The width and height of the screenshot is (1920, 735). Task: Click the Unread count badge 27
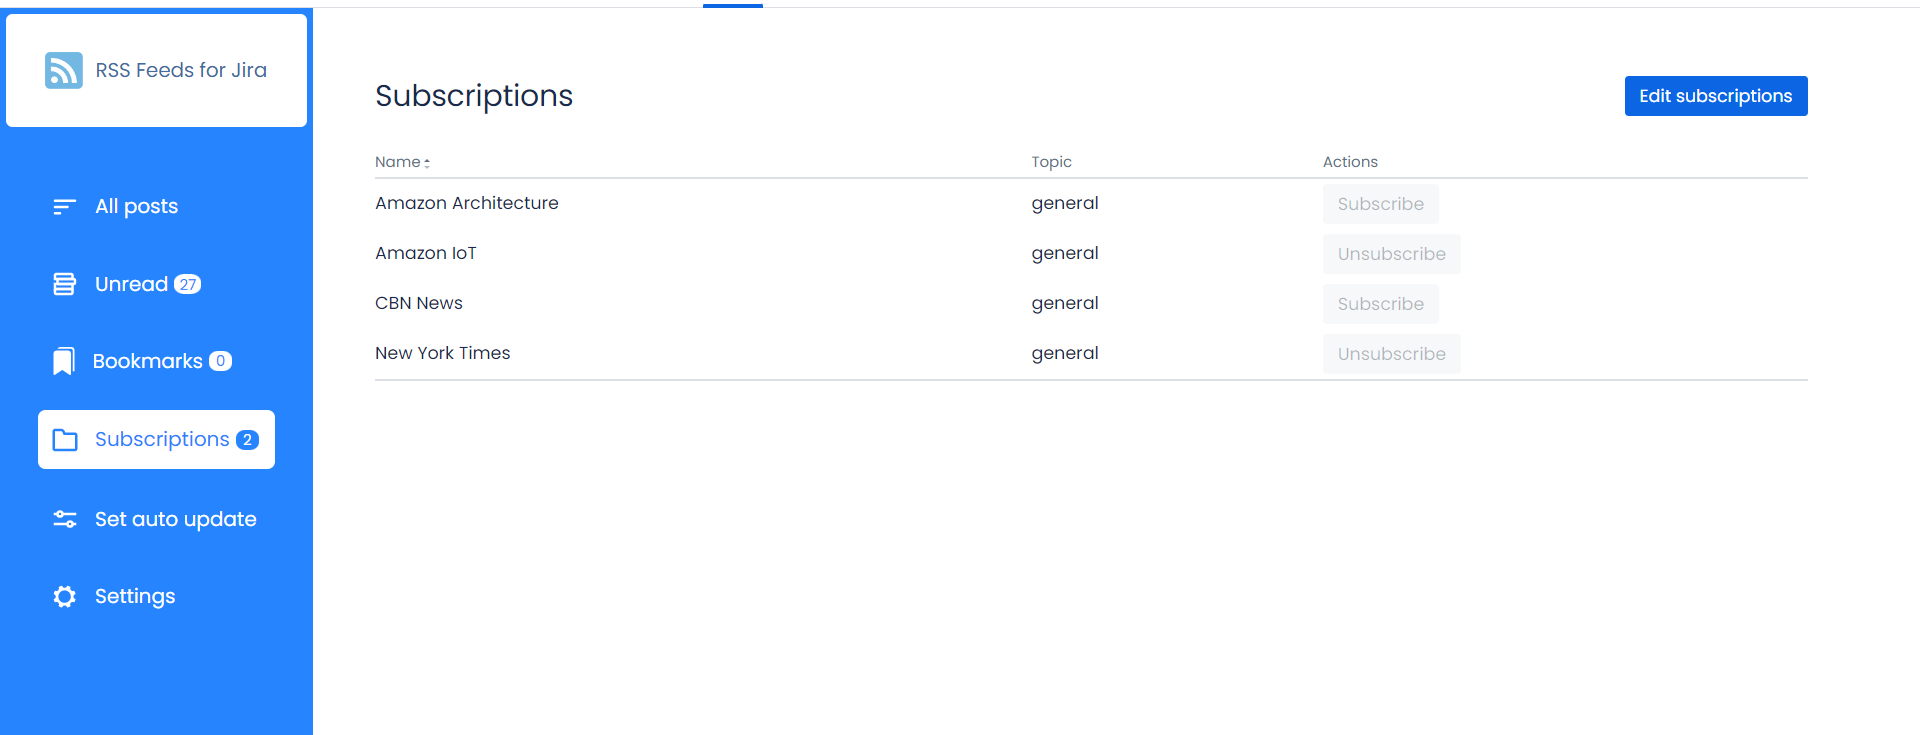188,285
